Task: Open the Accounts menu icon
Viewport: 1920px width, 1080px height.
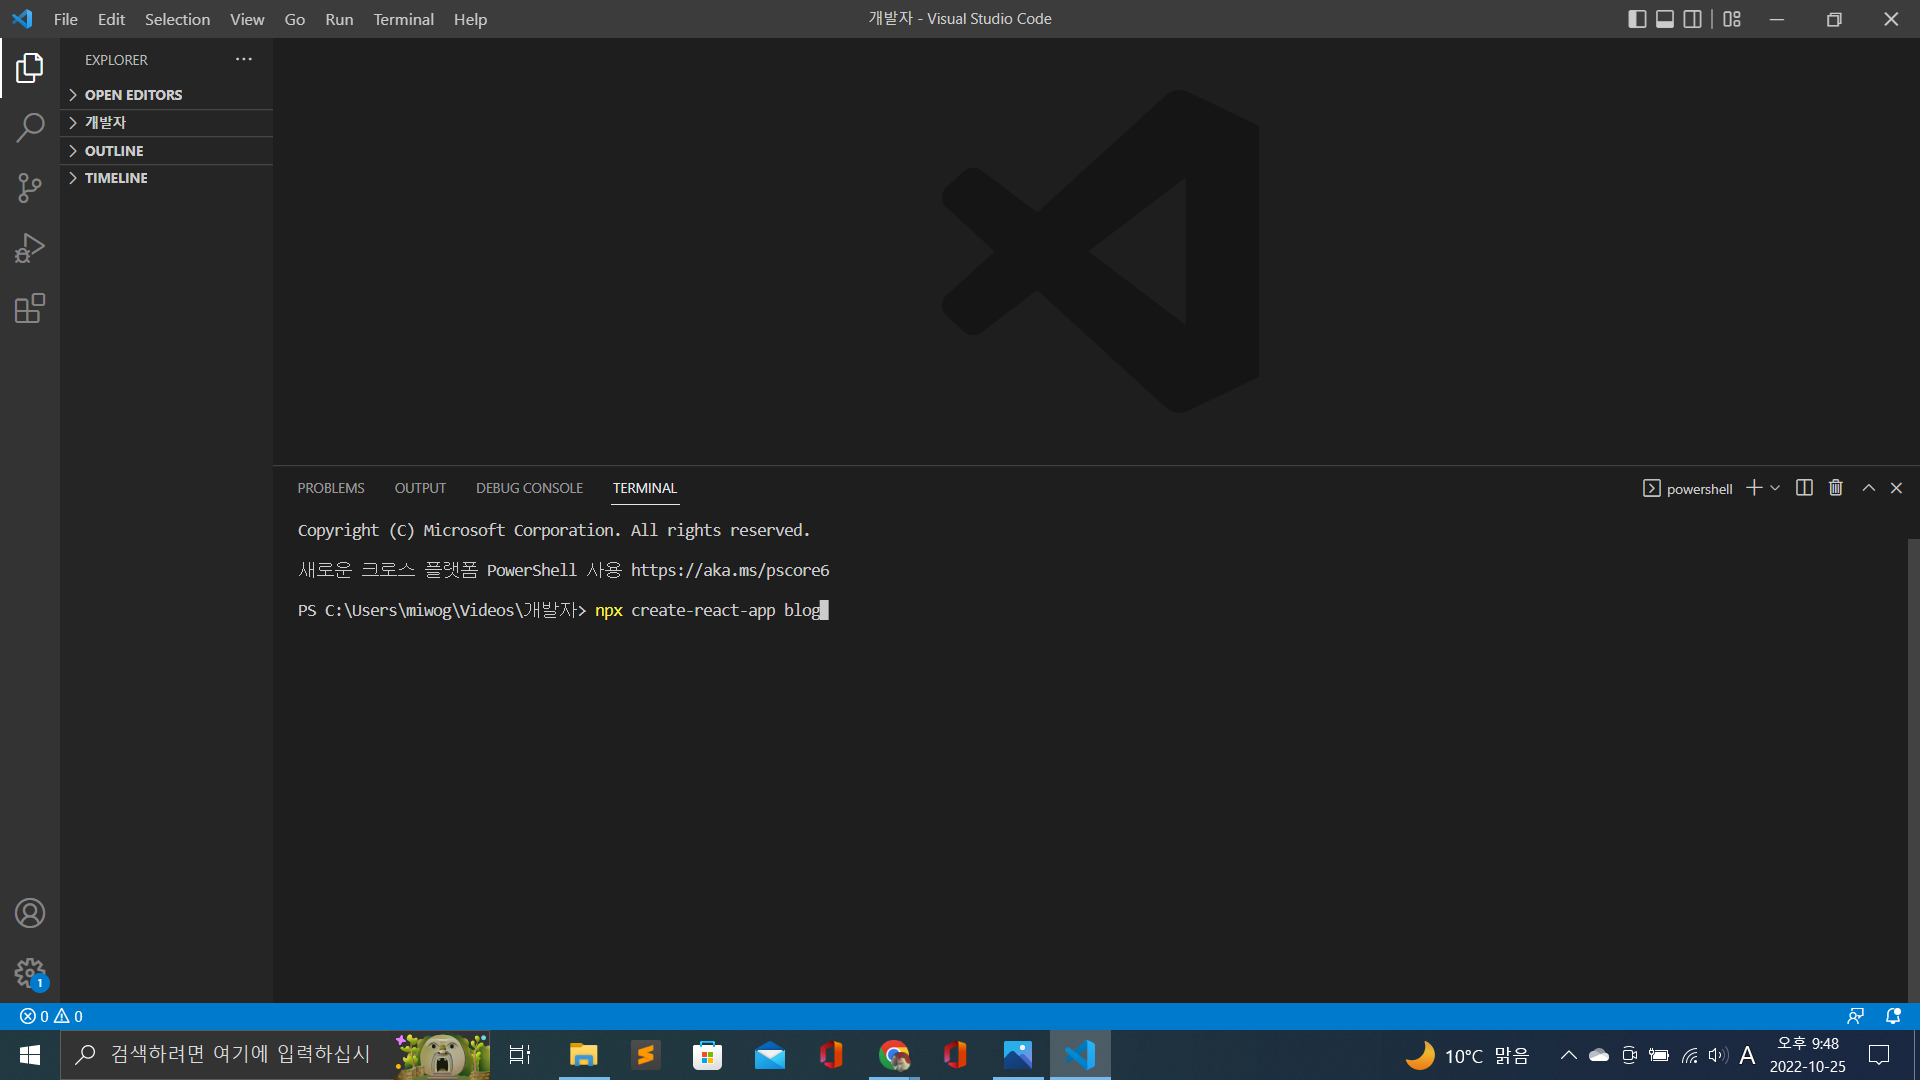Action: pyautogui.click(x=30, y=913)
